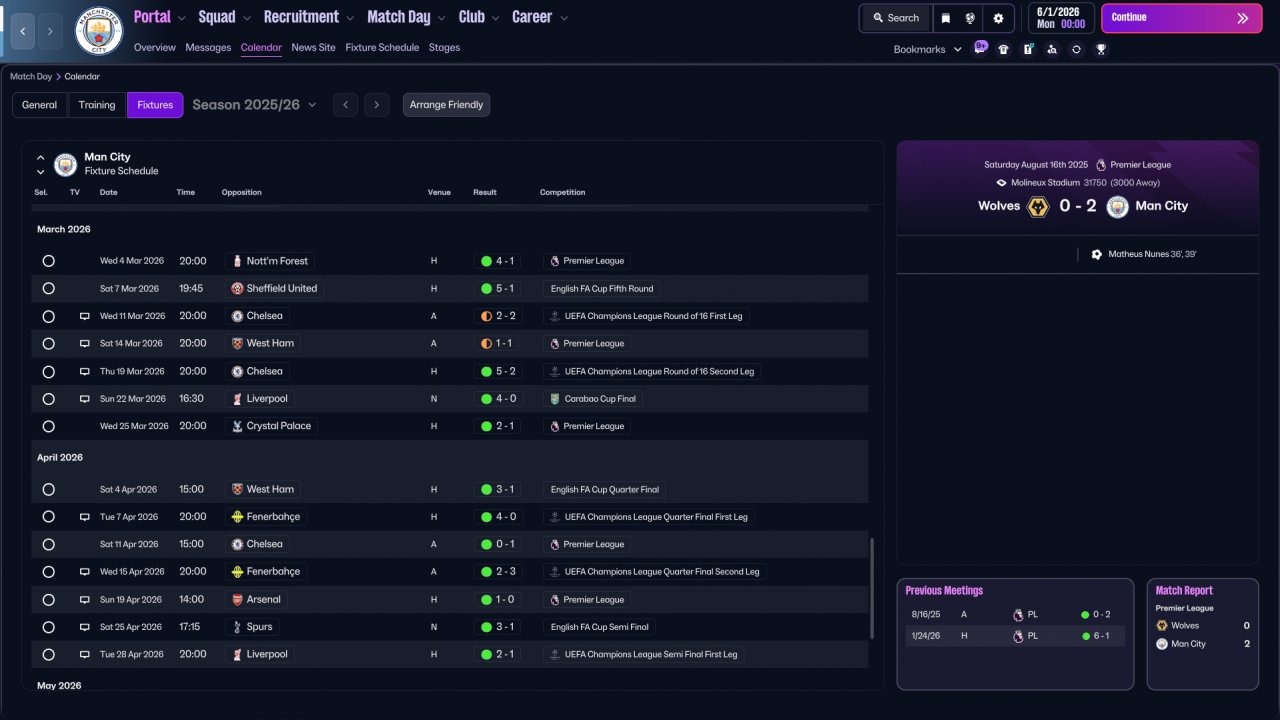Image resolution: width=1280 pixels, height=720 pixels.
Task: Switch to the Training tab
Action: (97, 105)
